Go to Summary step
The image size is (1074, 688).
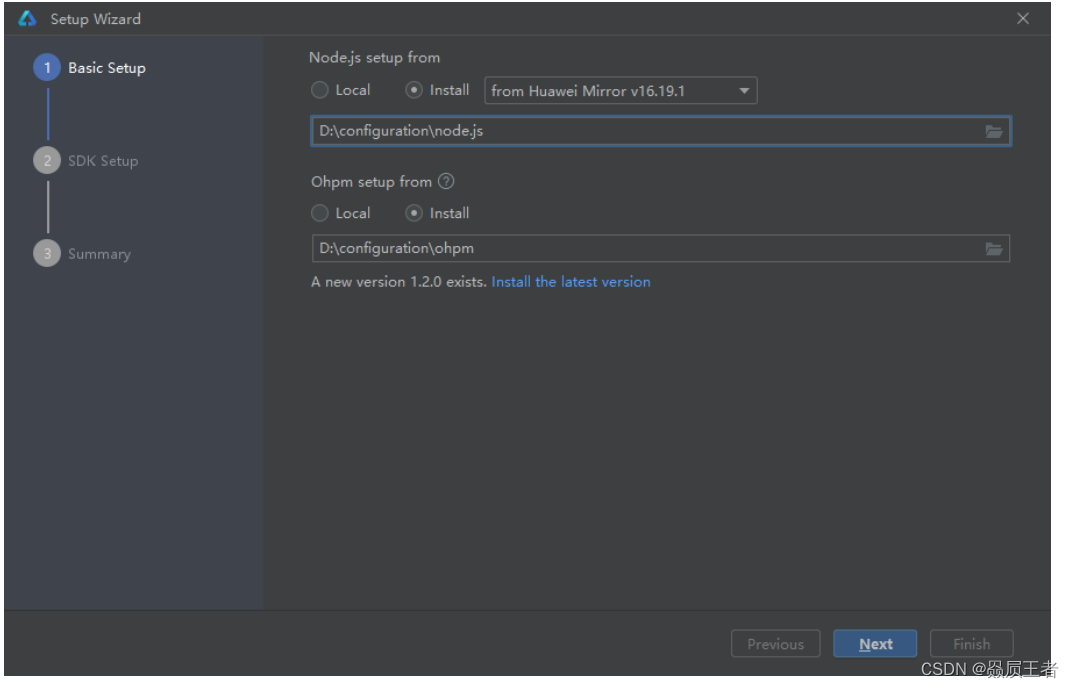[82, 254]
